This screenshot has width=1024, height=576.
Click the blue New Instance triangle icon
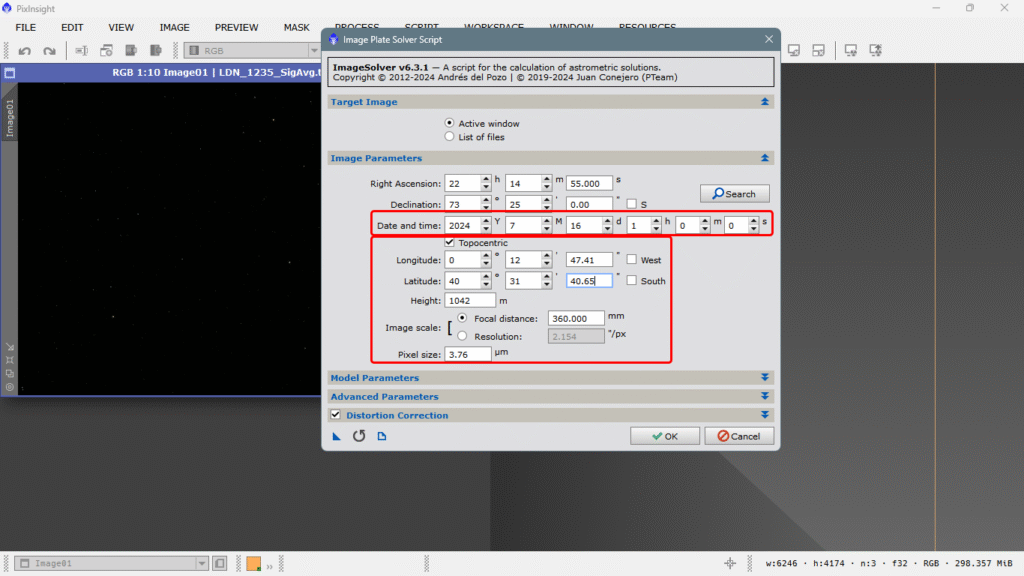(x=337, y=436)
